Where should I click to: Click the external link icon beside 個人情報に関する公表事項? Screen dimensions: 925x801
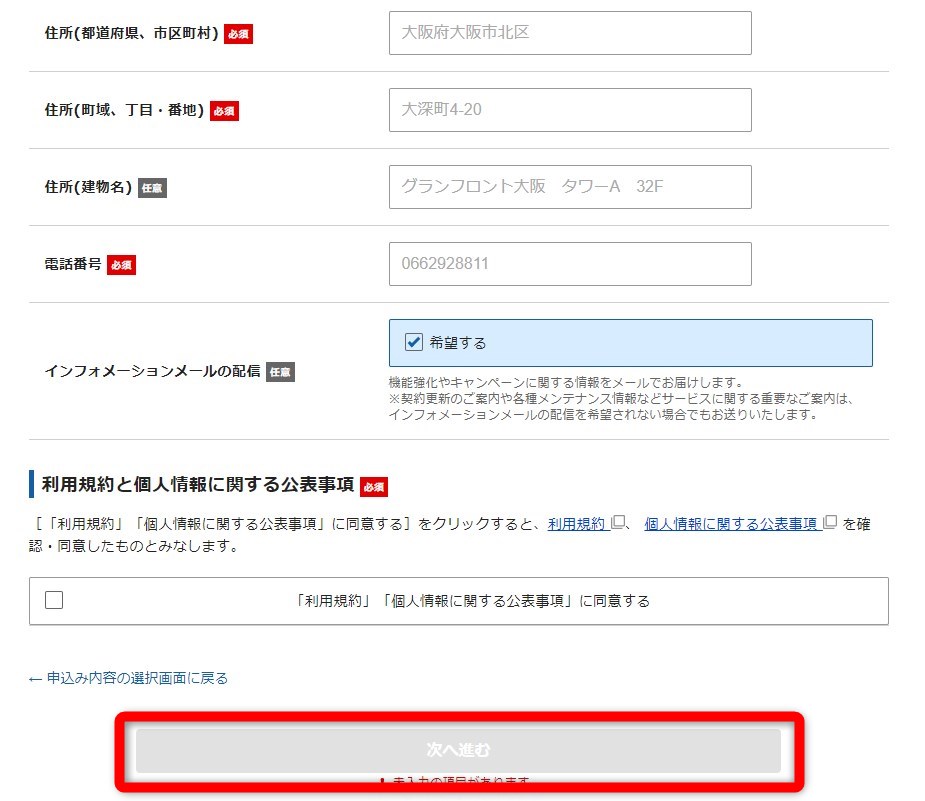(828, 523)
